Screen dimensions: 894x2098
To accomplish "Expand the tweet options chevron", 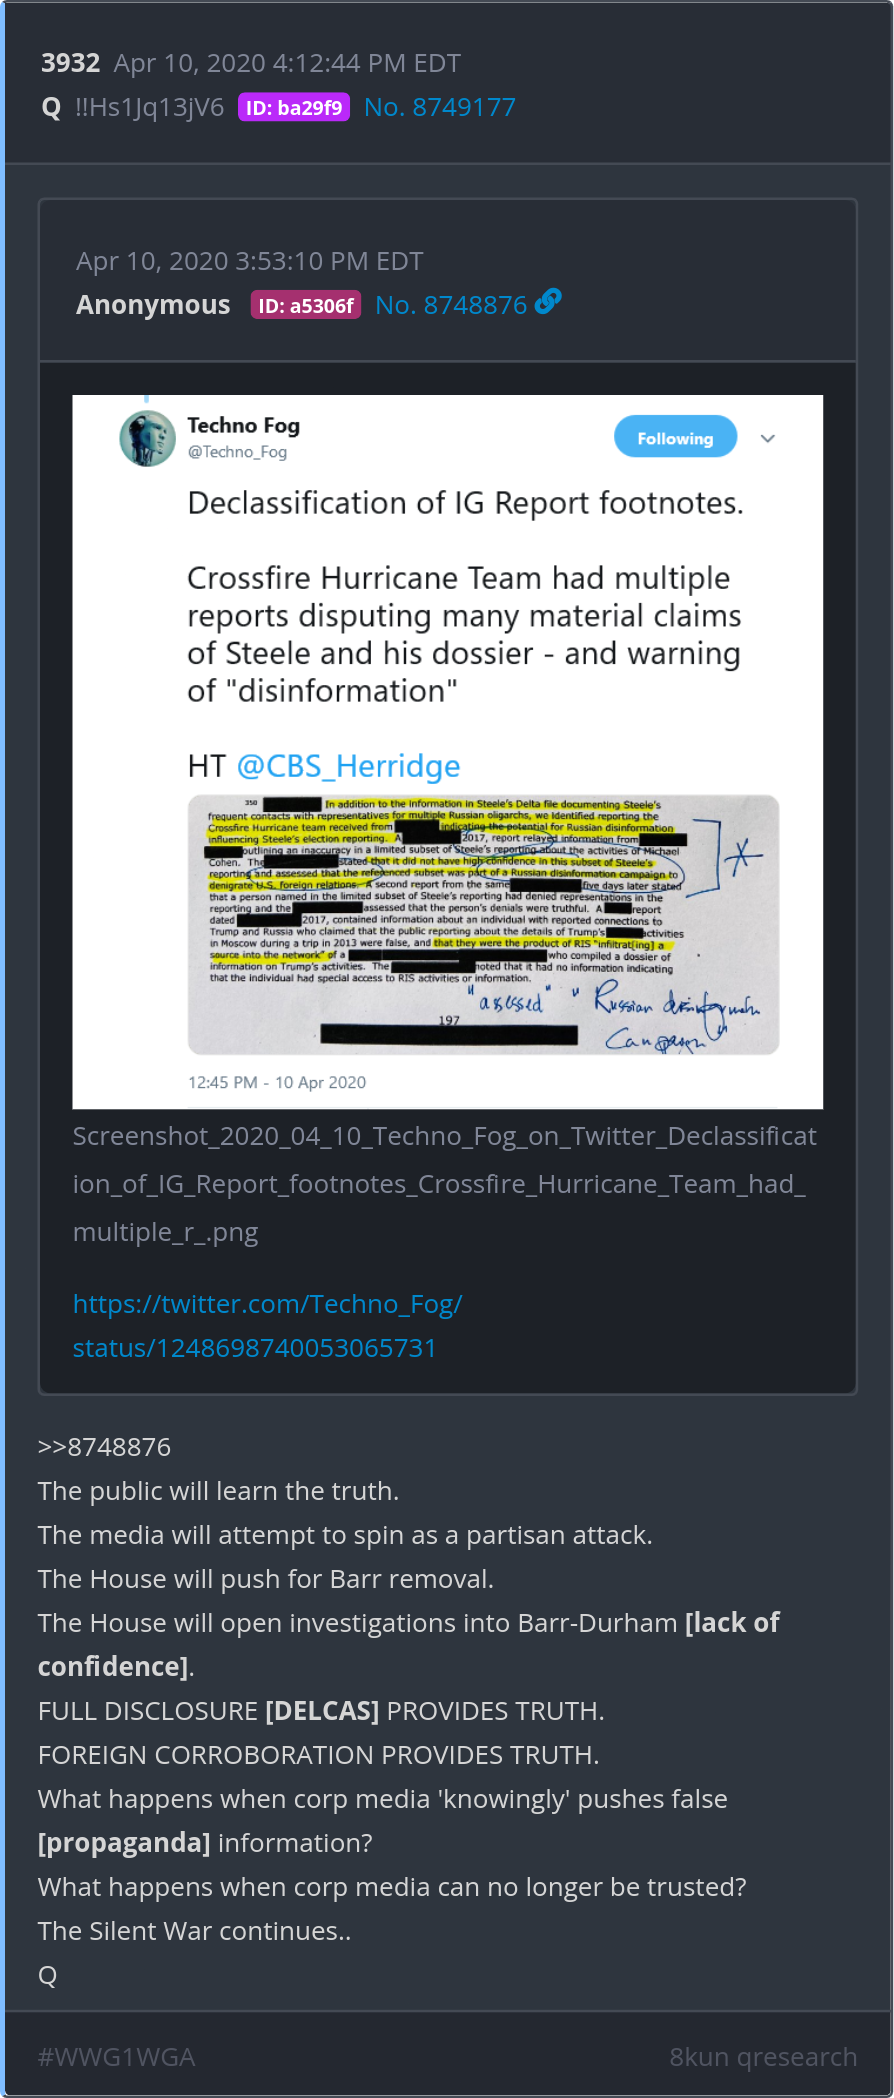I will [768, 438].
